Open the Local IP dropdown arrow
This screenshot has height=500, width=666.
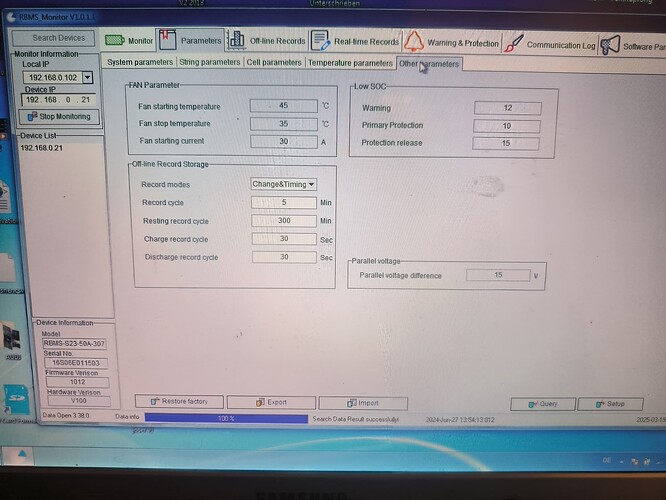87,77
